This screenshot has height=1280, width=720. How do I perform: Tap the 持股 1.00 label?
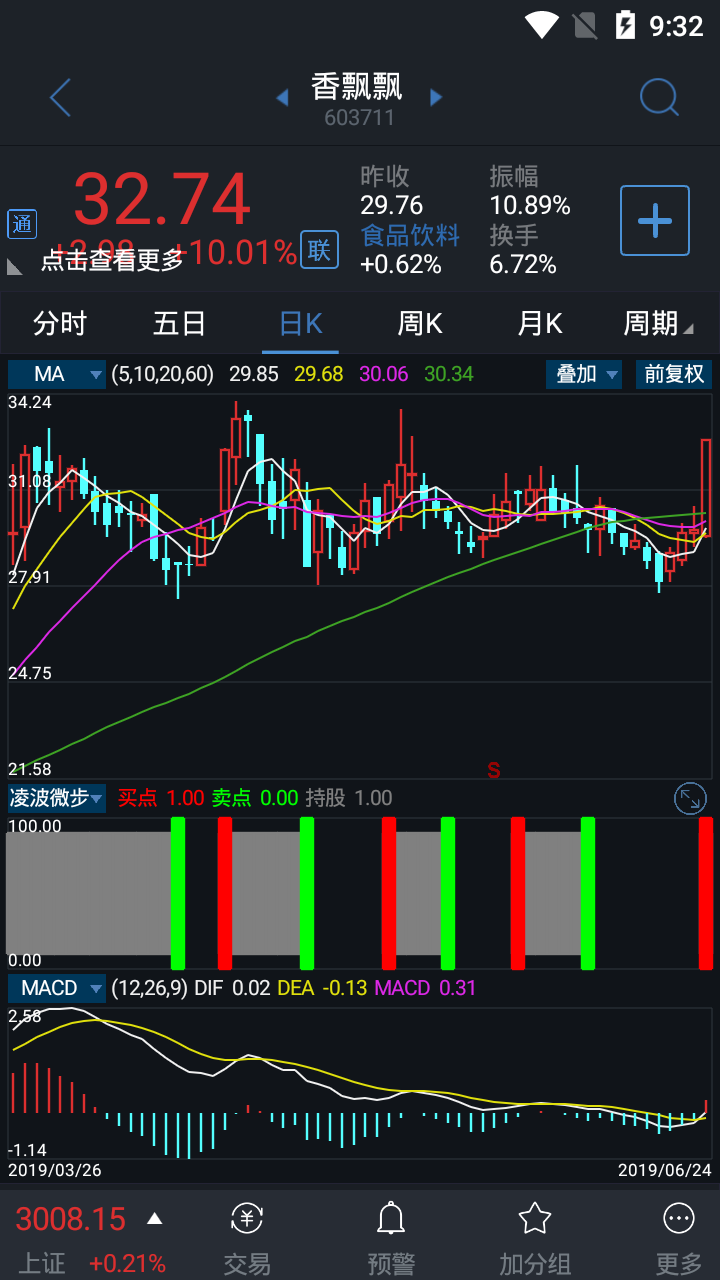[x=349, y=798]
